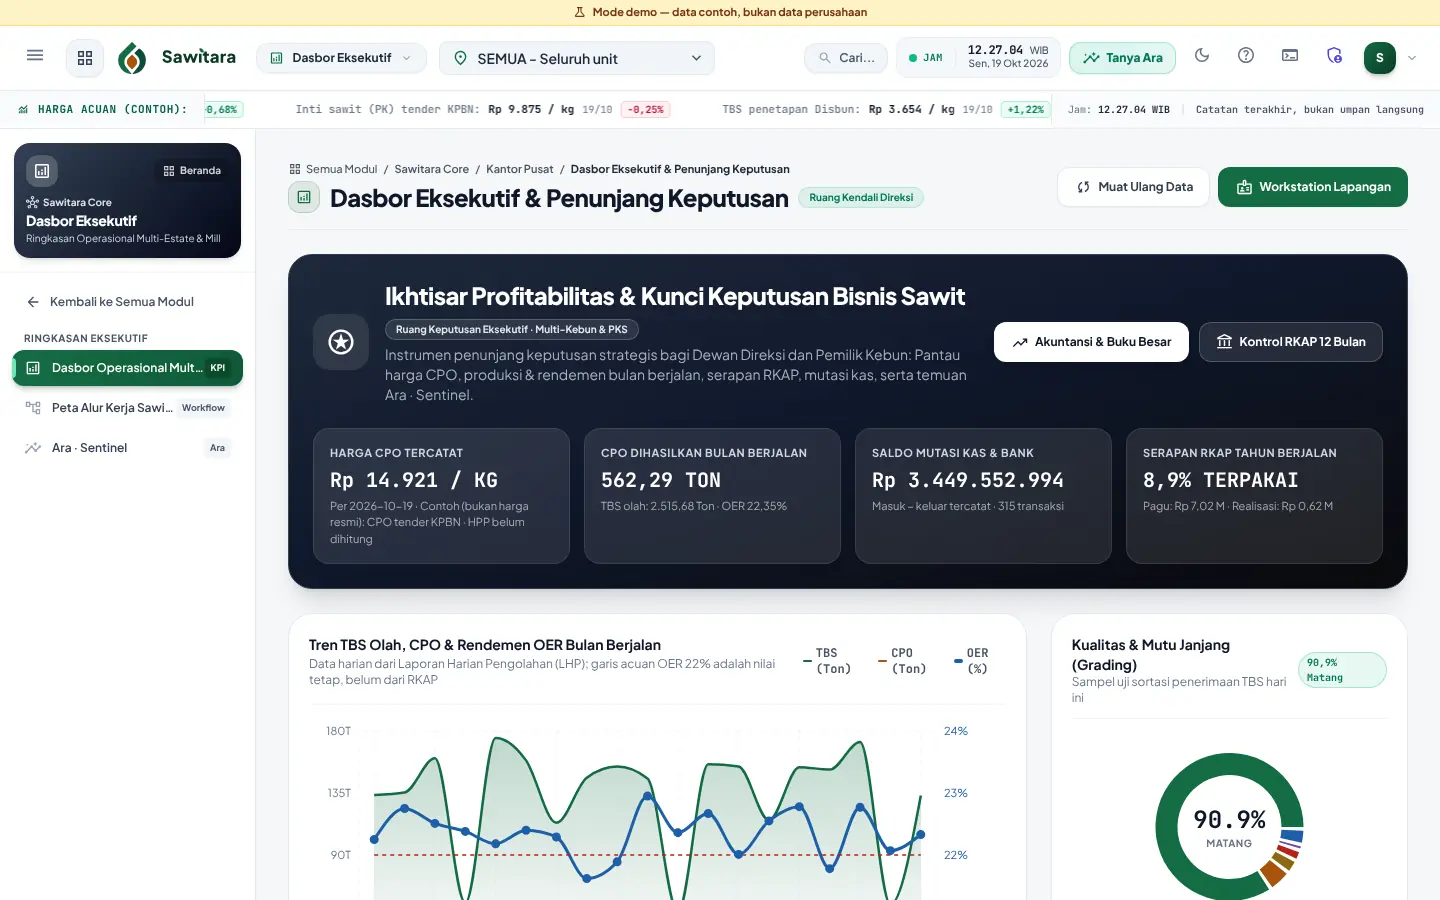1440x900 pixels.
Task: Click the Tanya Ara button
Action: (x=1122, y=58)
